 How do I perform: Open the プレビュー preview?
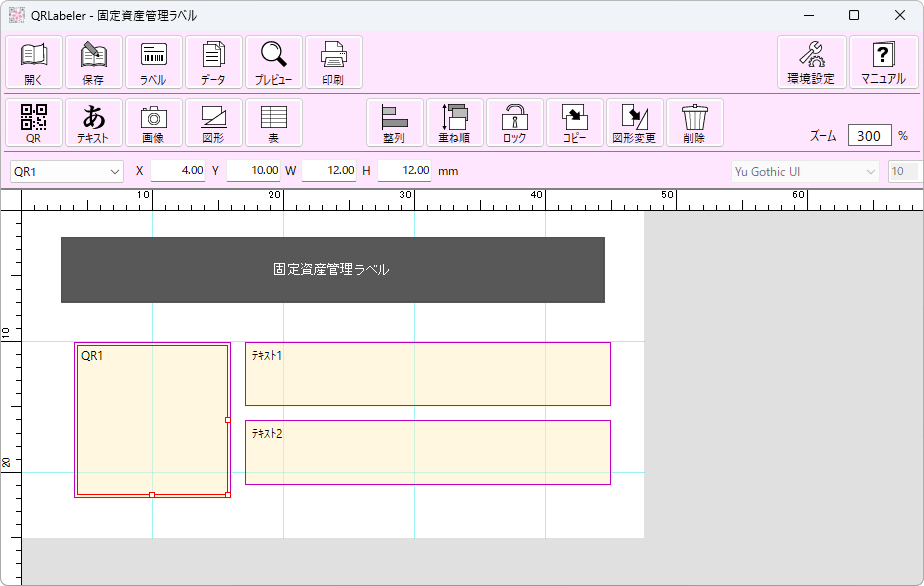273,61
